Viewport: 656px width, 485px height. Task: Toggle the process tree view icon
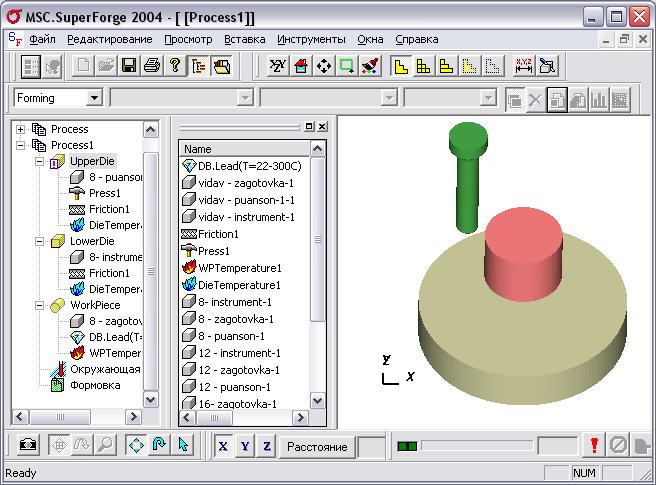(198, 66)
